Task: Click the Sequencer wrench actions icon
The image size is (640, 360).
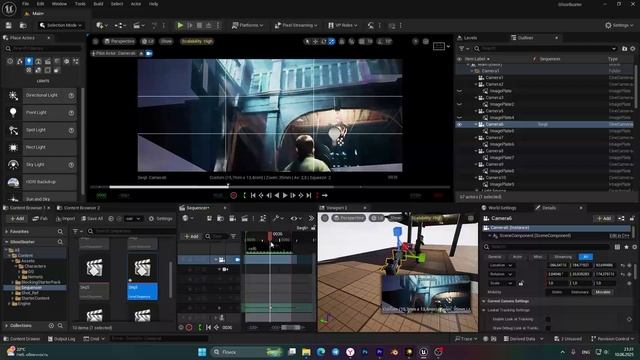Action: click(278, 219)
